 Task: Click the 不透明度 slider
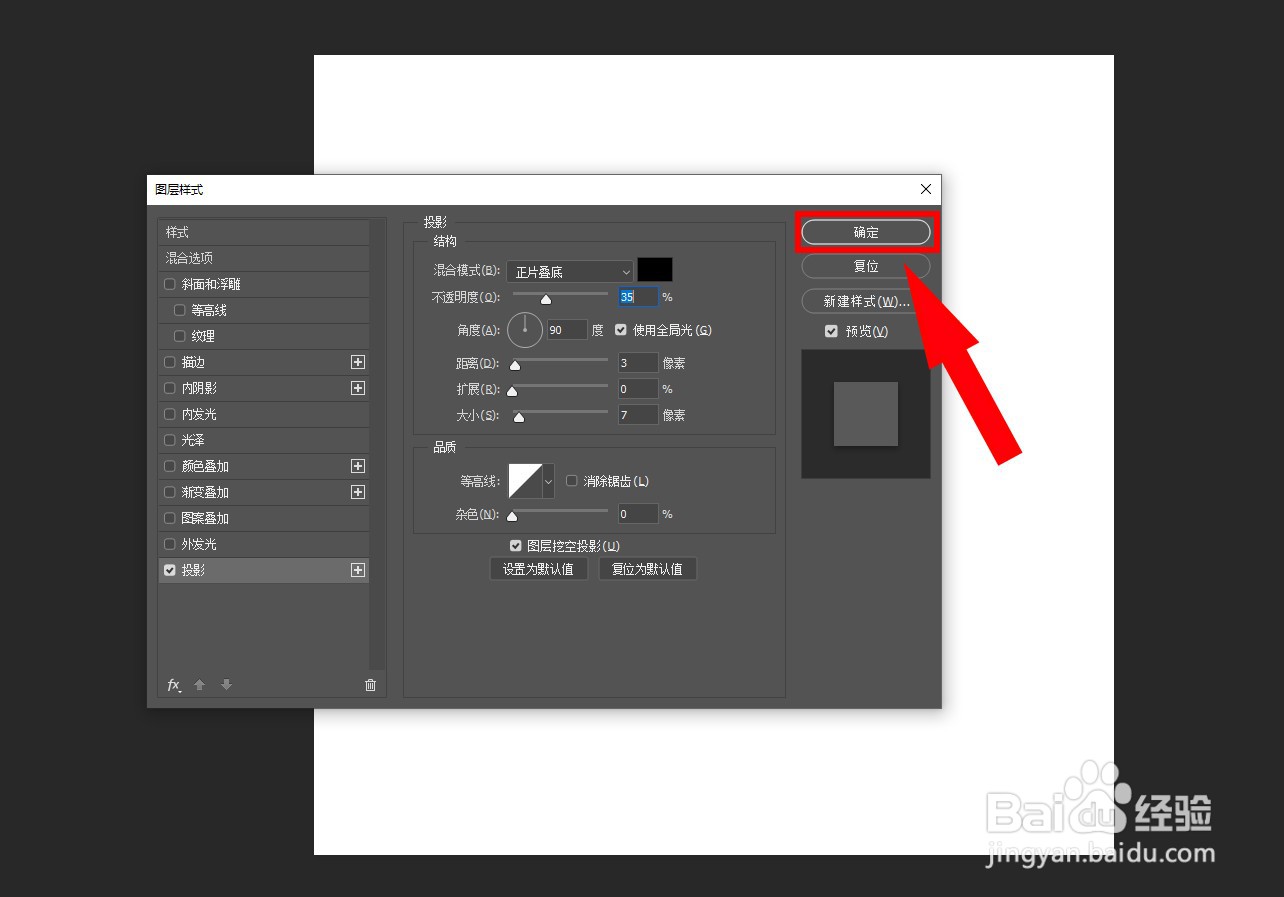(560, 296)
